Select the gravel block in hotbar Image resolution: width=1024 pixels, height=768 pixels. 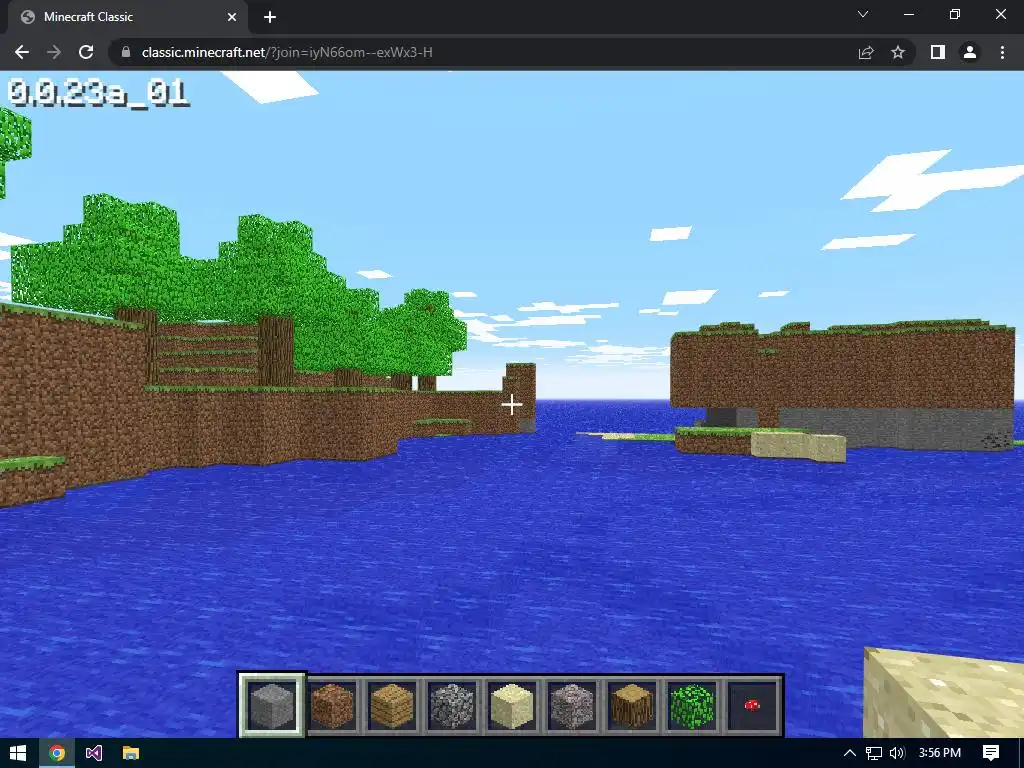572,705
